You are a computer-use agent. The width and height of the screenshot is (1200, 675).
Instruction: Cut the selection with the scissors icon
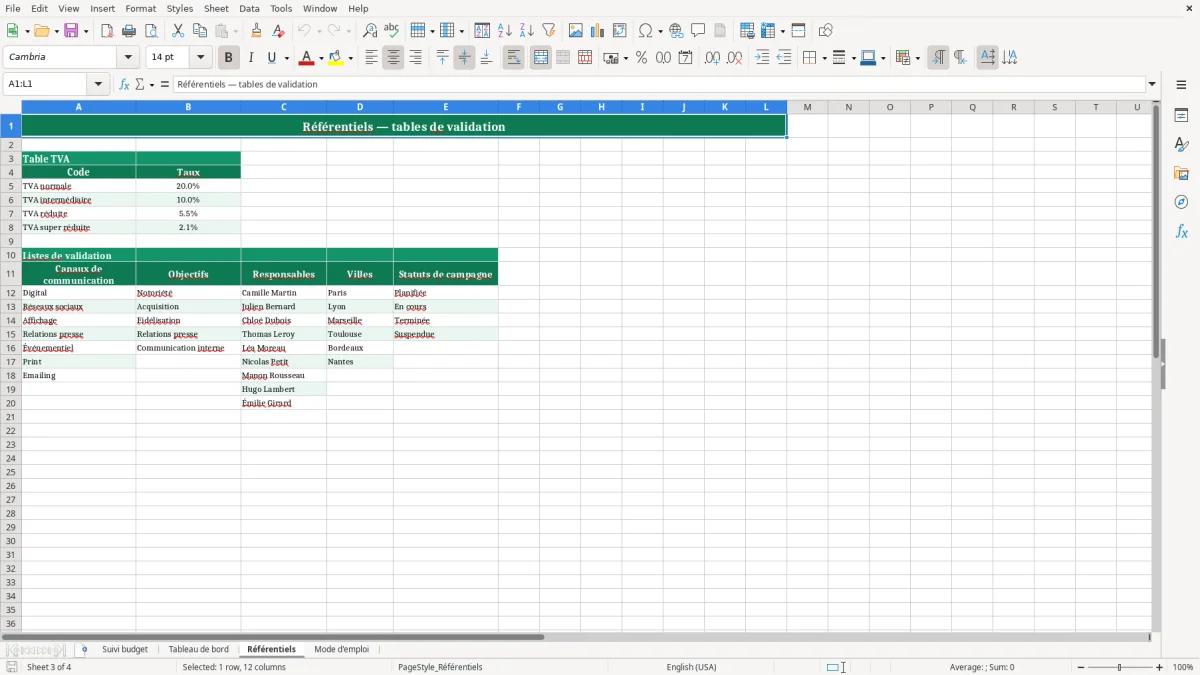tap(178, 31)
